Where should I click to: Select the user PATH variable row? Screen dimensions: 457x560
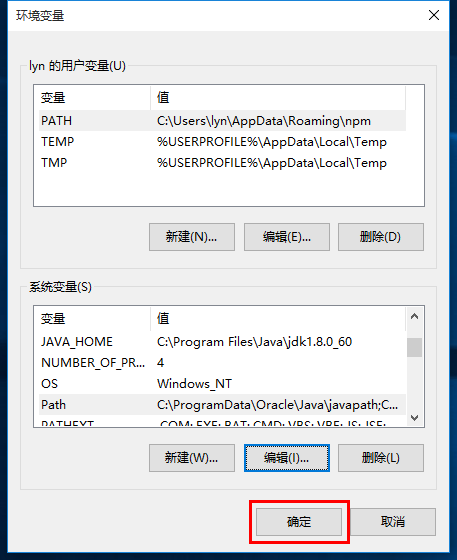point(222,121)
